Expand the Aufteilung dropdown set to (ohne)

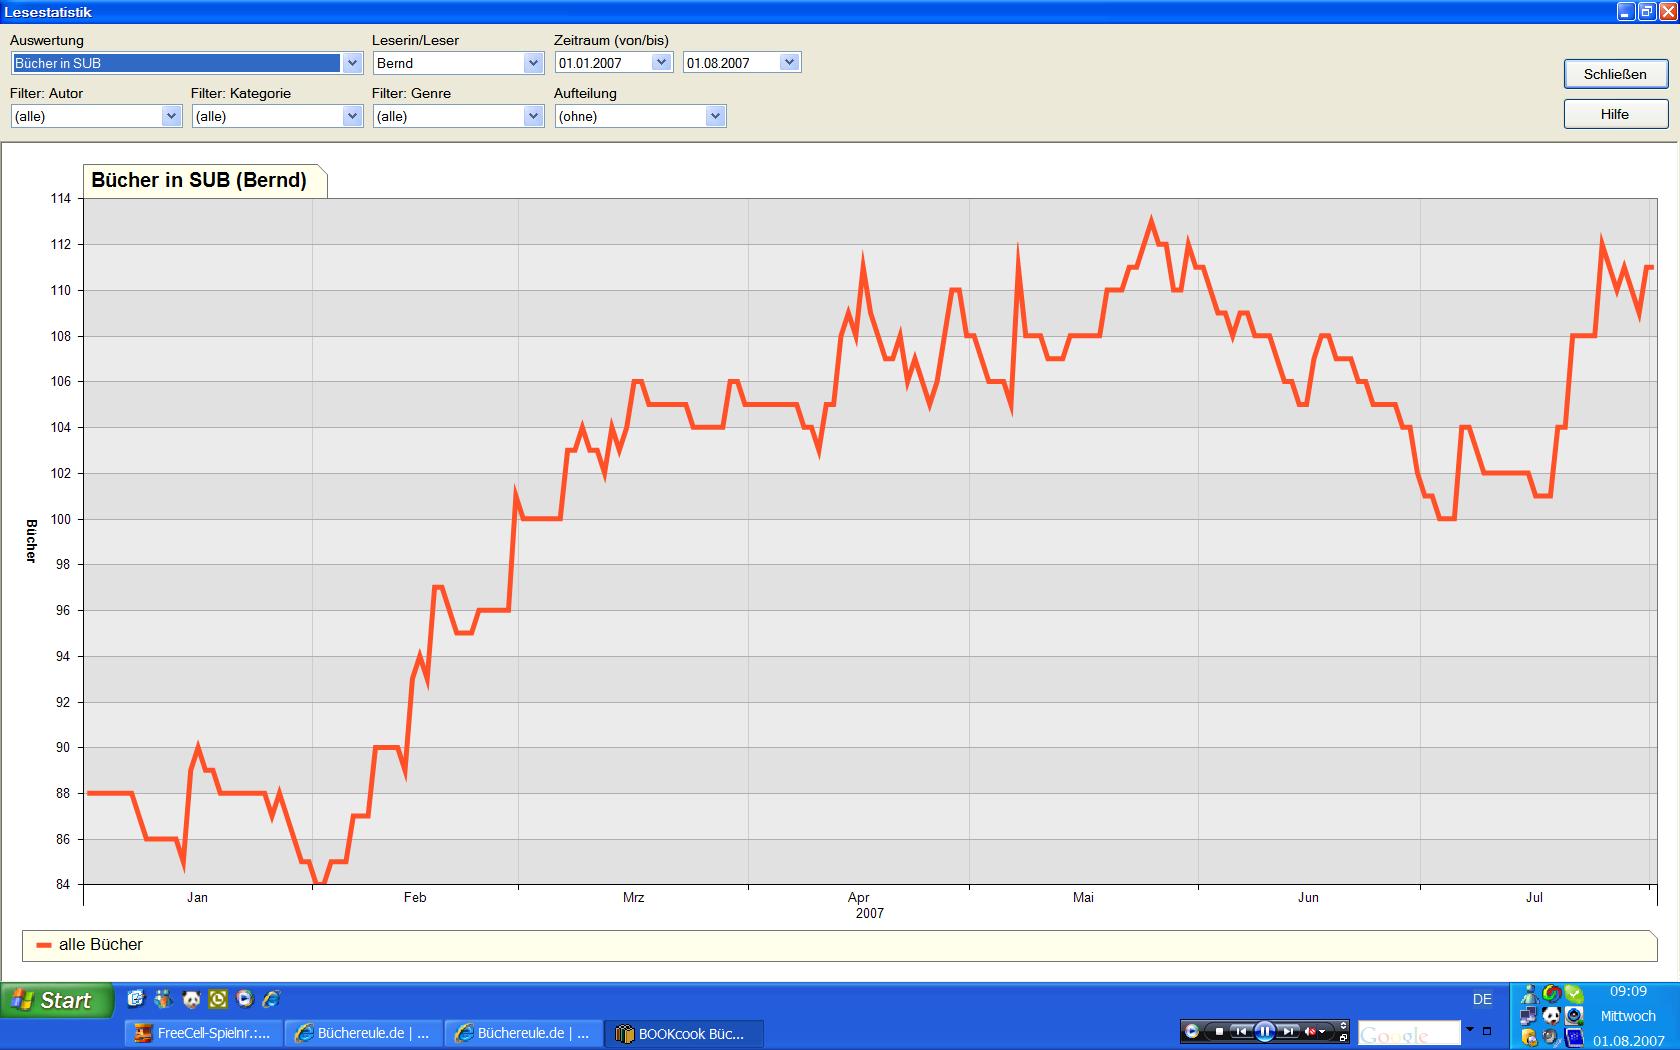pyautogui.click(x=714, y=116)
